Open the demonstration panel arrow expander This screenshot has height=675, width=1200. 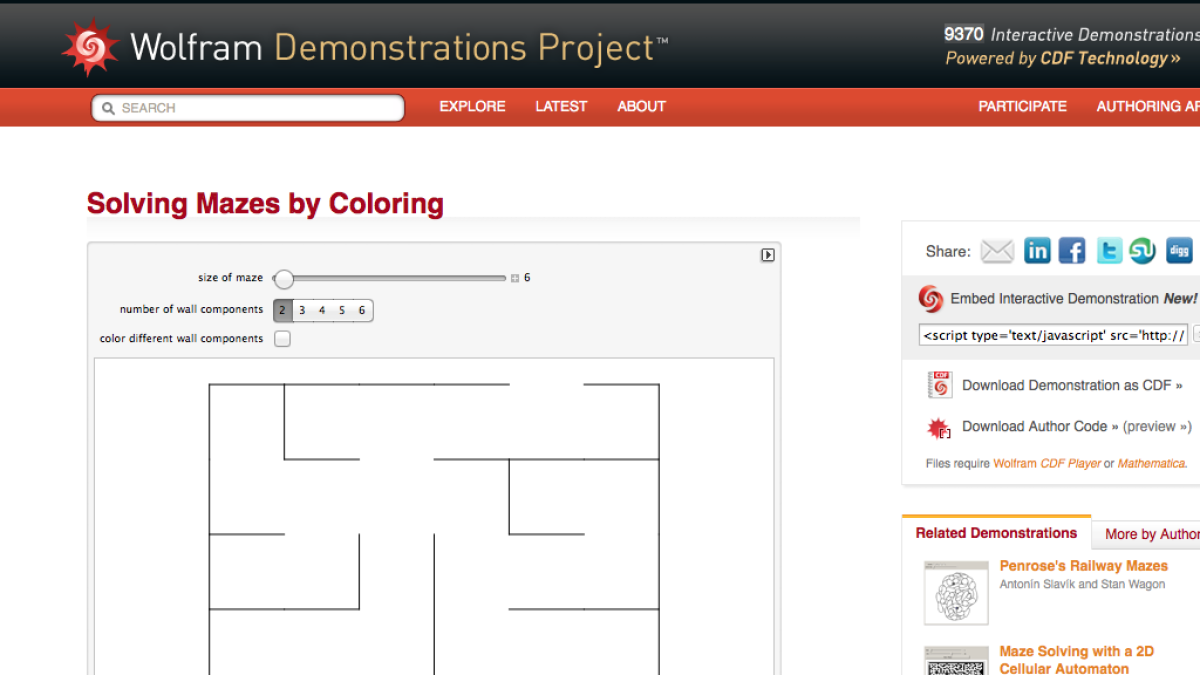click(x=768, y=255)
